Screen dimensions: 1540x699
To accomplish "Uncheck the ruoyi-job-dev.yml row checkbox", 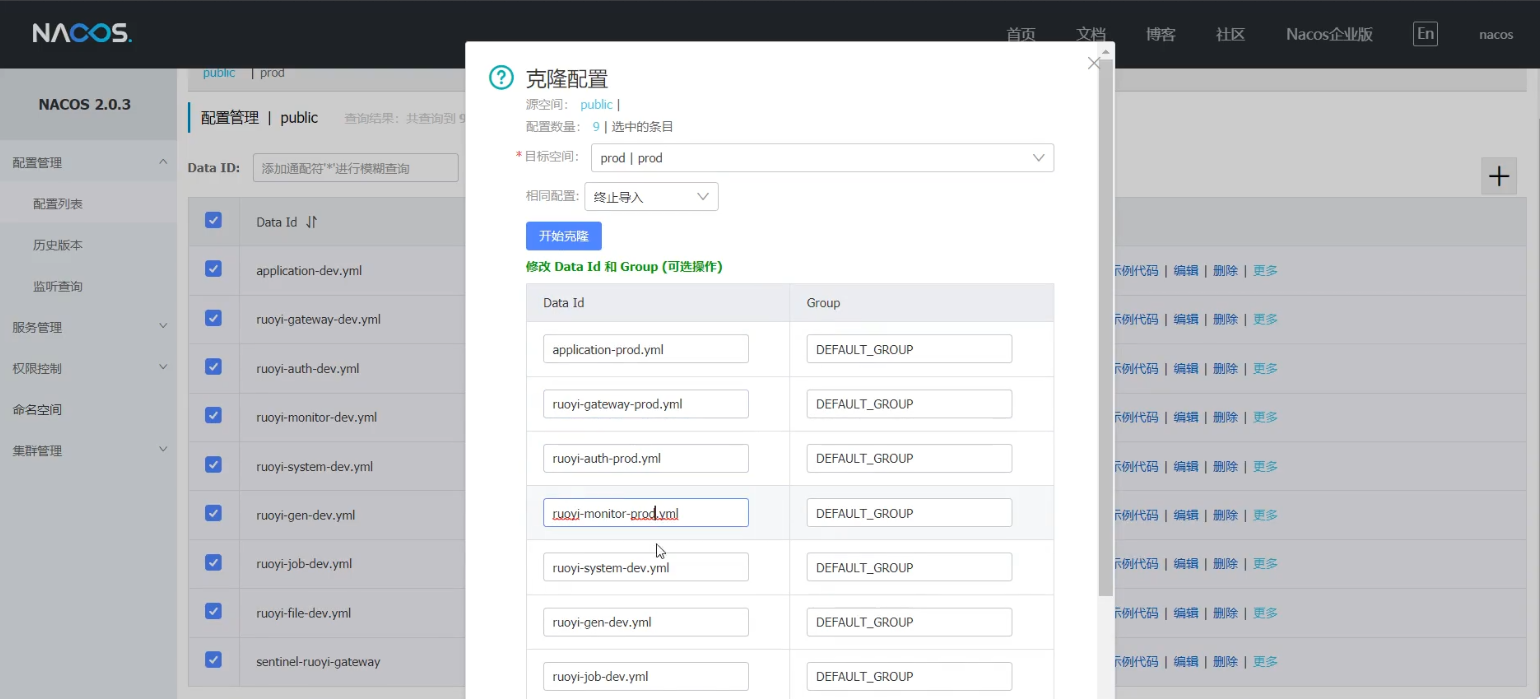I will coord(213,562).
